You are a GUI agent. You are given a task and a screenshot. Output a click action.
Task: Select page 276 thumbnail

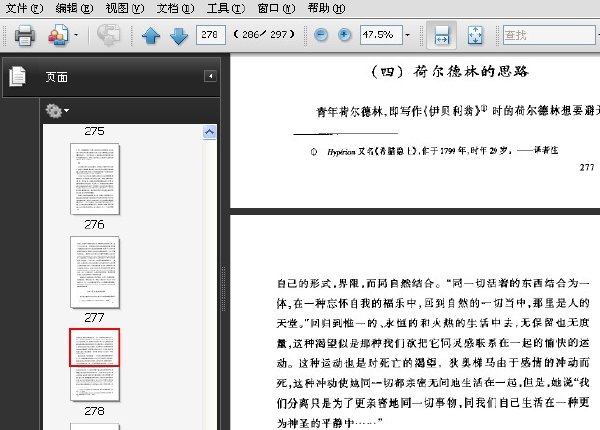(x=95, y=272)
